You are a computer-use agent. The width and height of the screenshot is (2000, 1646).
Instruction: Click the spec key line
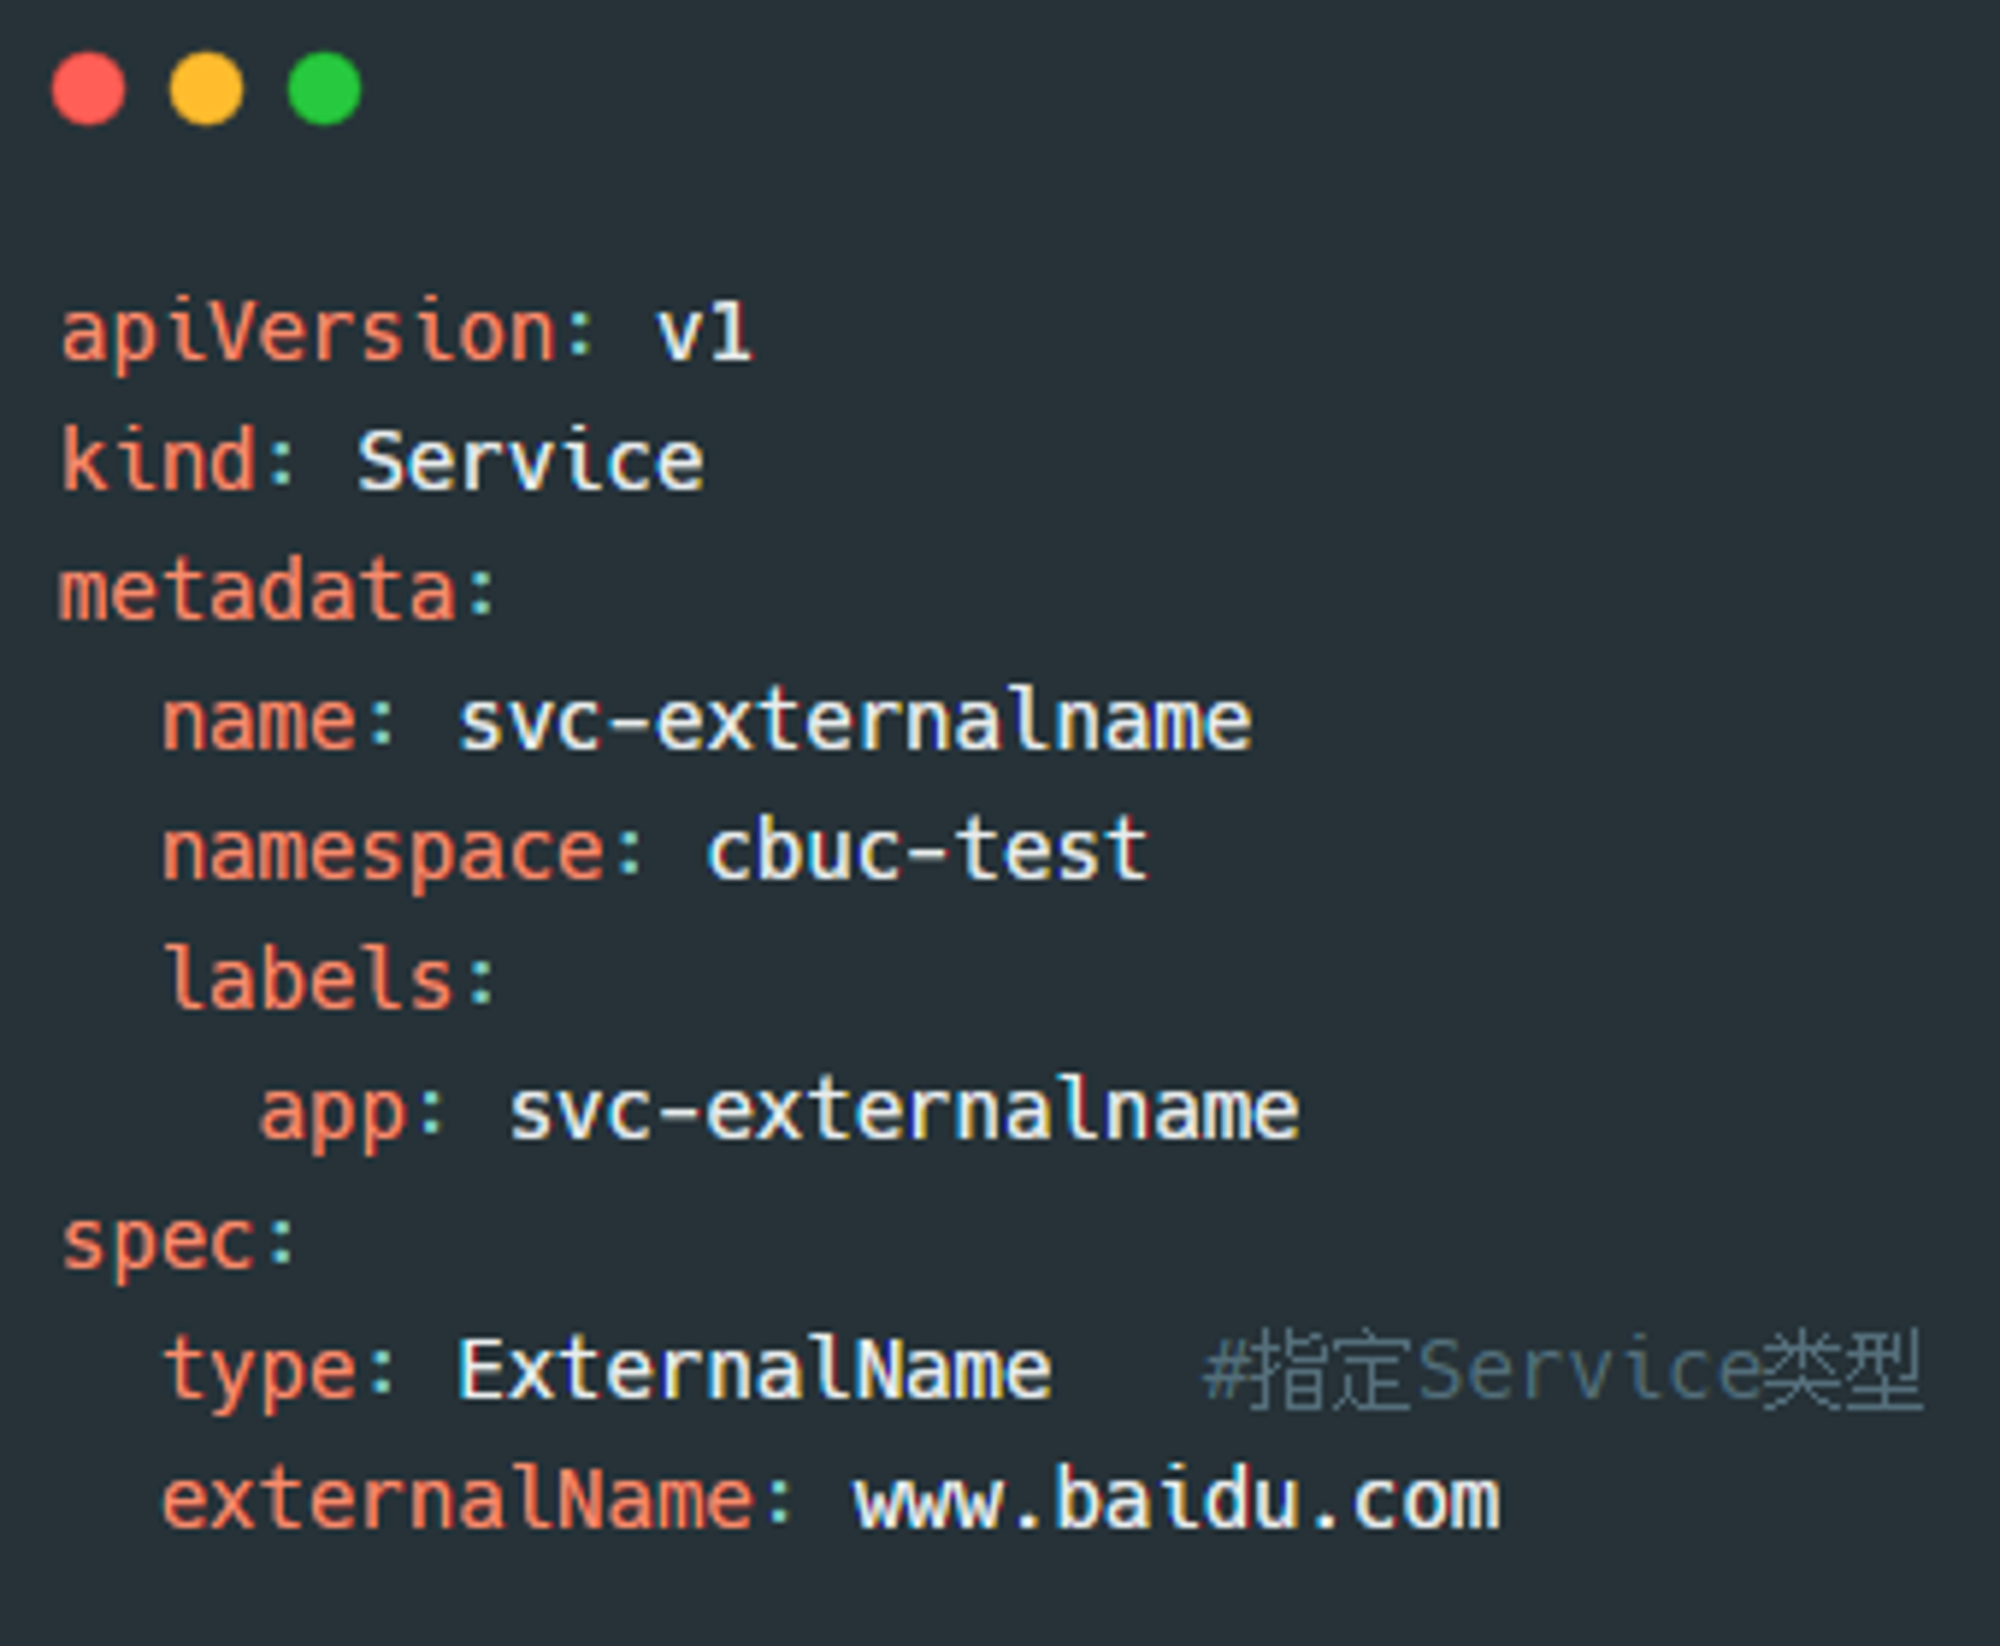178,1244
